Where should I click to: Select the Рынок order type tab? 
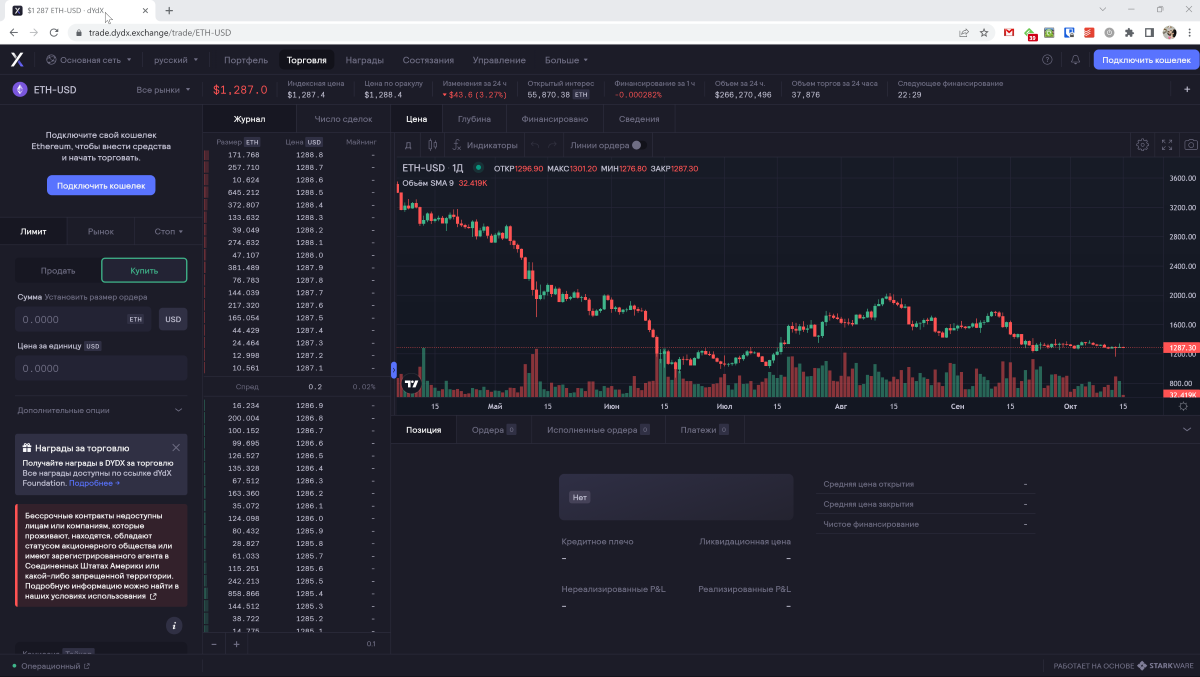pyautogui.click(x=101, y=231)
